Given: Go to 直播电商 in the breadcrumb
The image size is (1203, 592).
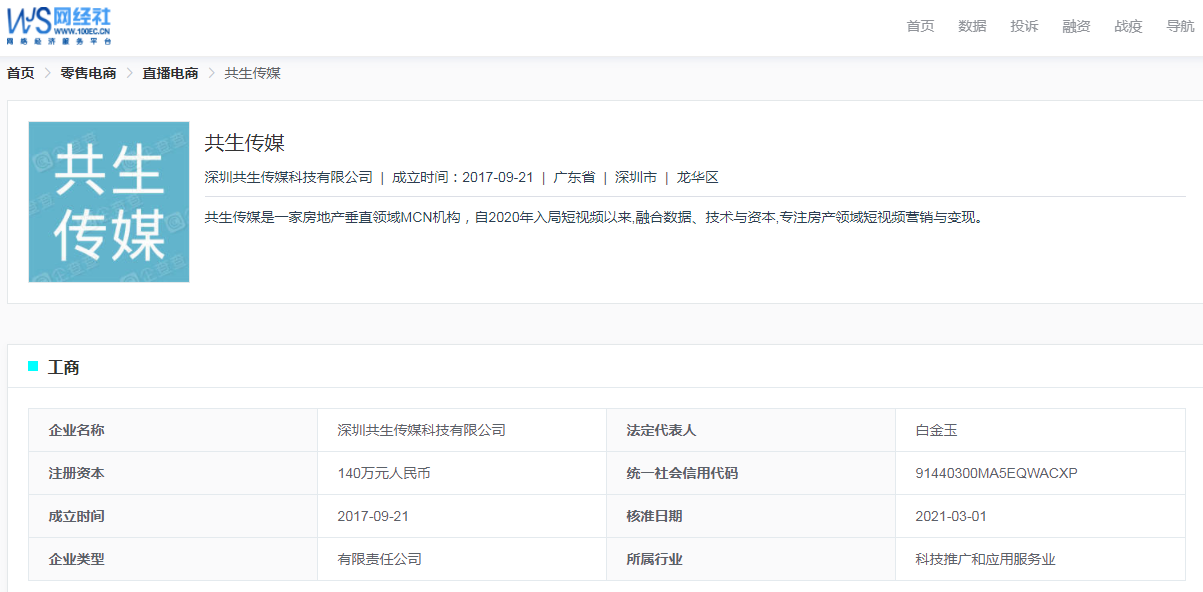Looking at the screenshot, I should (x=170, y=73).
